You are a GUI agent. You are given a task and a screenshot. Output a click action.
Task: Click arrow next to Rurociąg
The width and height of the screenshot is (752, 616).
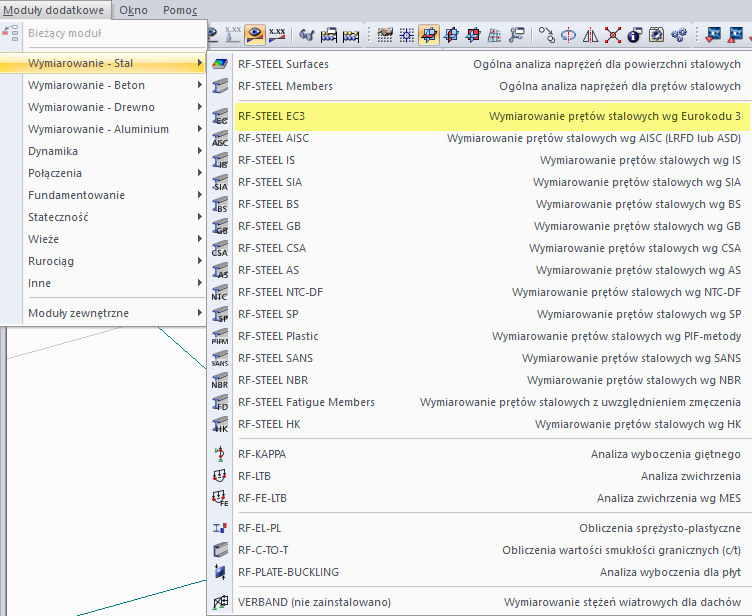point(200,261)
